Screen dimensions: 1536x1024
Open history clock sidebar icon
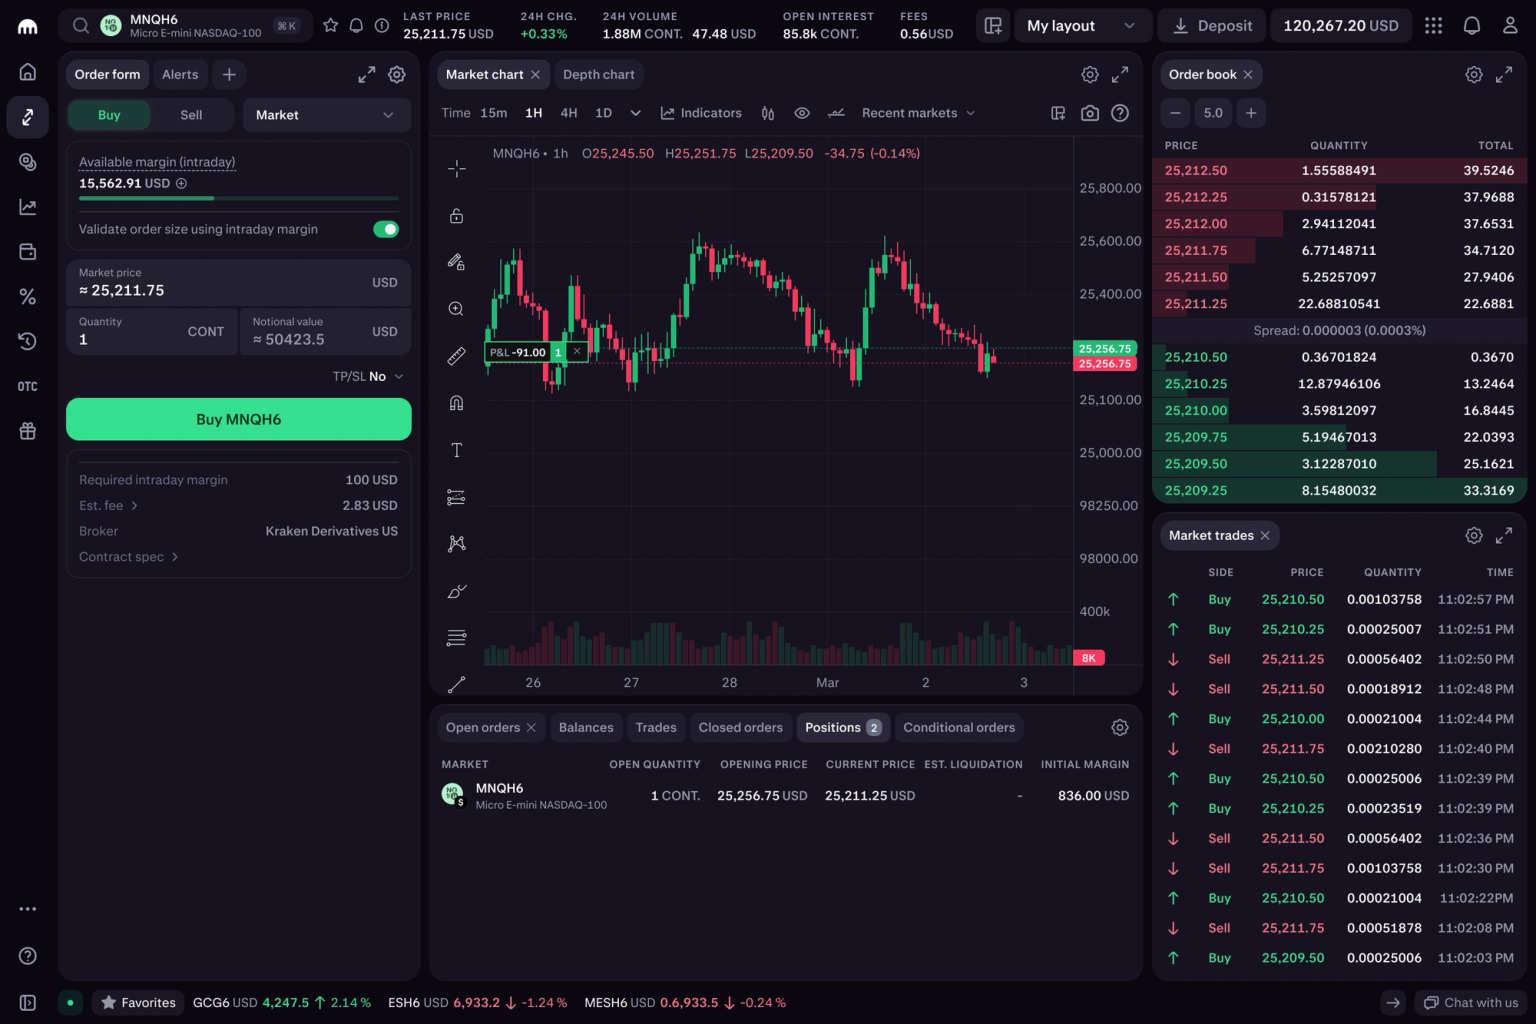tap(28, 341)
